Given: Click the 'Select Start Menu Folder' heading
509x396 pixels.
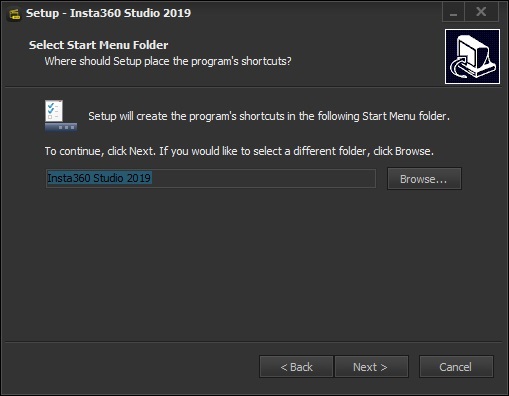Looking at the screenshot, I should coord(98,45).
